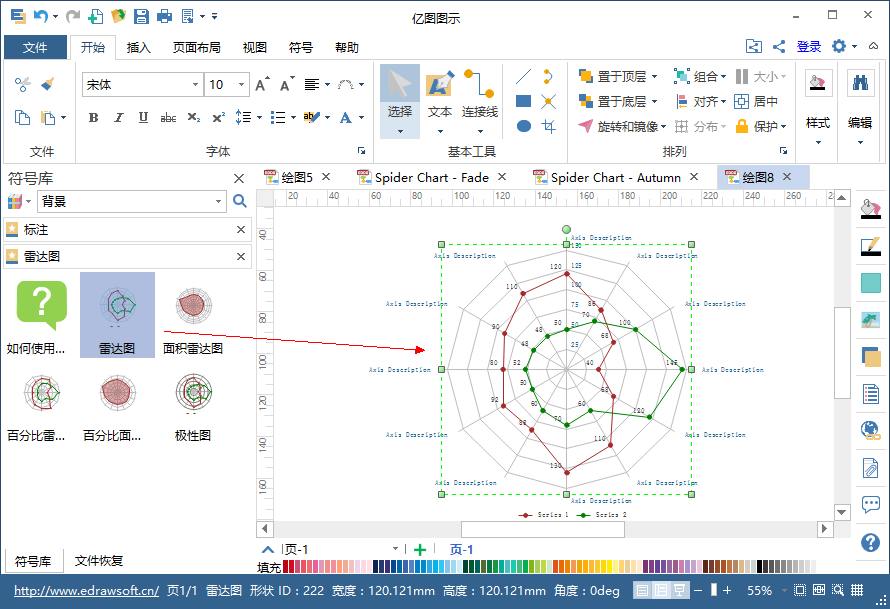Viewport: 890px width, 609px height.
Task: Open the fill paint bucket side panel icon
Action: click(x=871, y=209)
